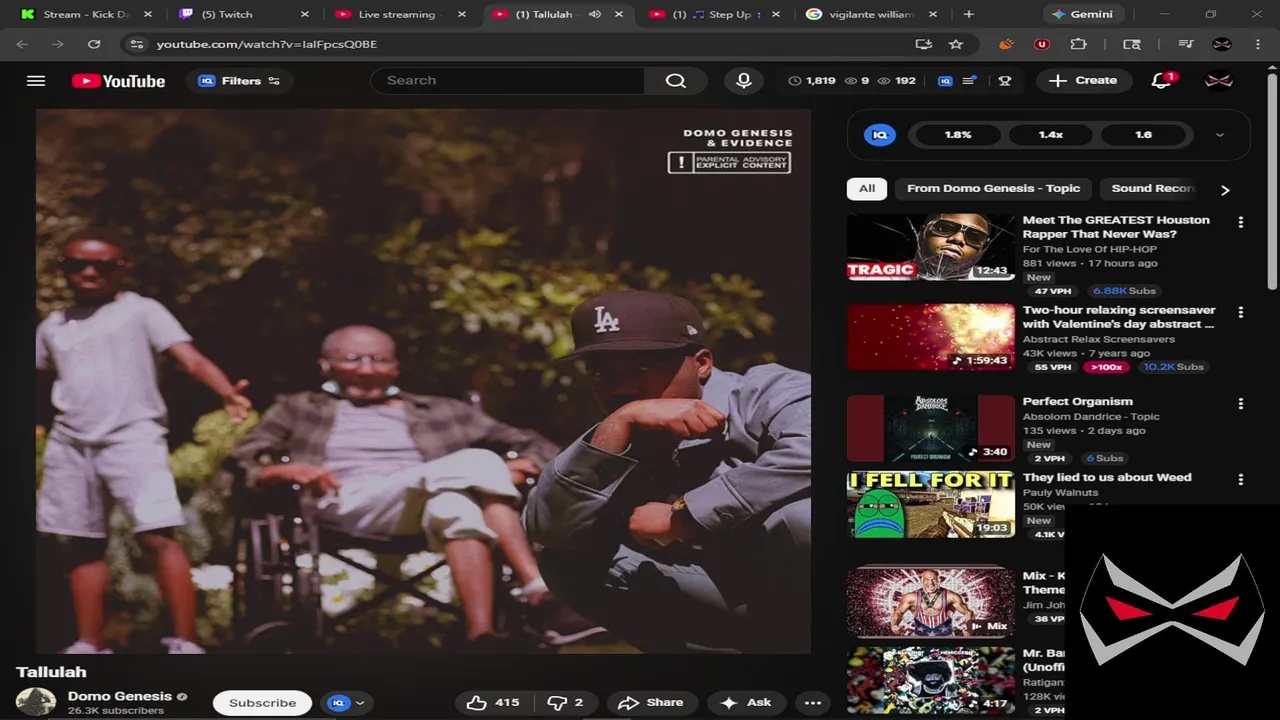Viewport: 1280px width, 720px height.
Task: Open the YouTube account avatar menu
Action: pyautogui.click(x=1219, y=81)
